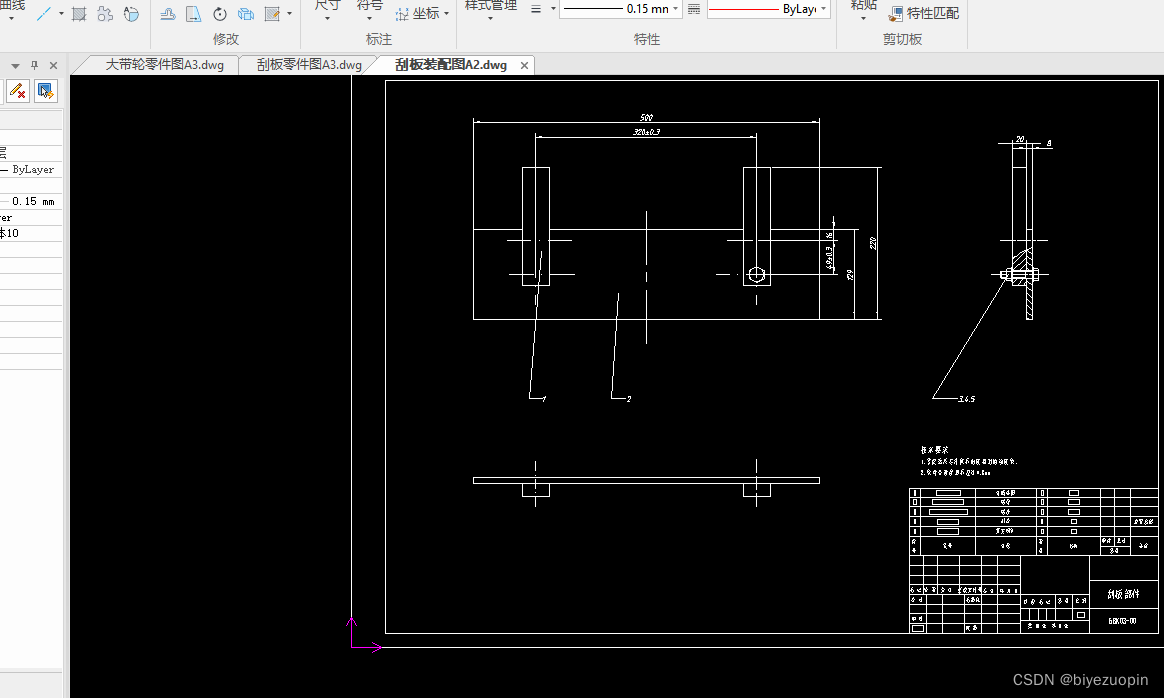Click the linetype settings icon
The image size is (1164, 698).
coord(693,9)
